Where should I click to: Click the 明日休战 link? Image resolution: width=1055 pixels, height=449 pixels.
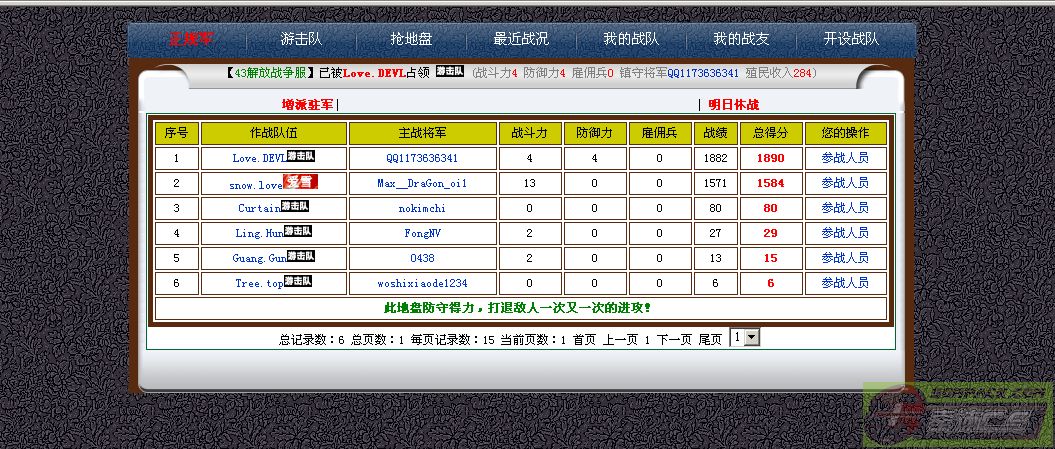[x=733, y=104]
